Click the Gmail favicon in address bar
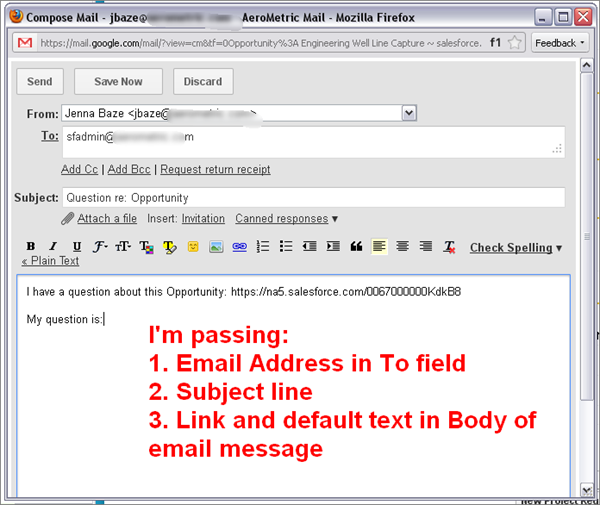Screen dimensions: 600x505 pos(25,42)
